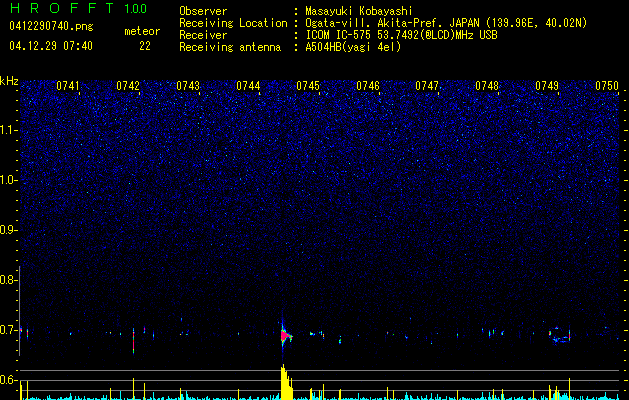Click the kHz axis unit label

(x=9, y=81)
